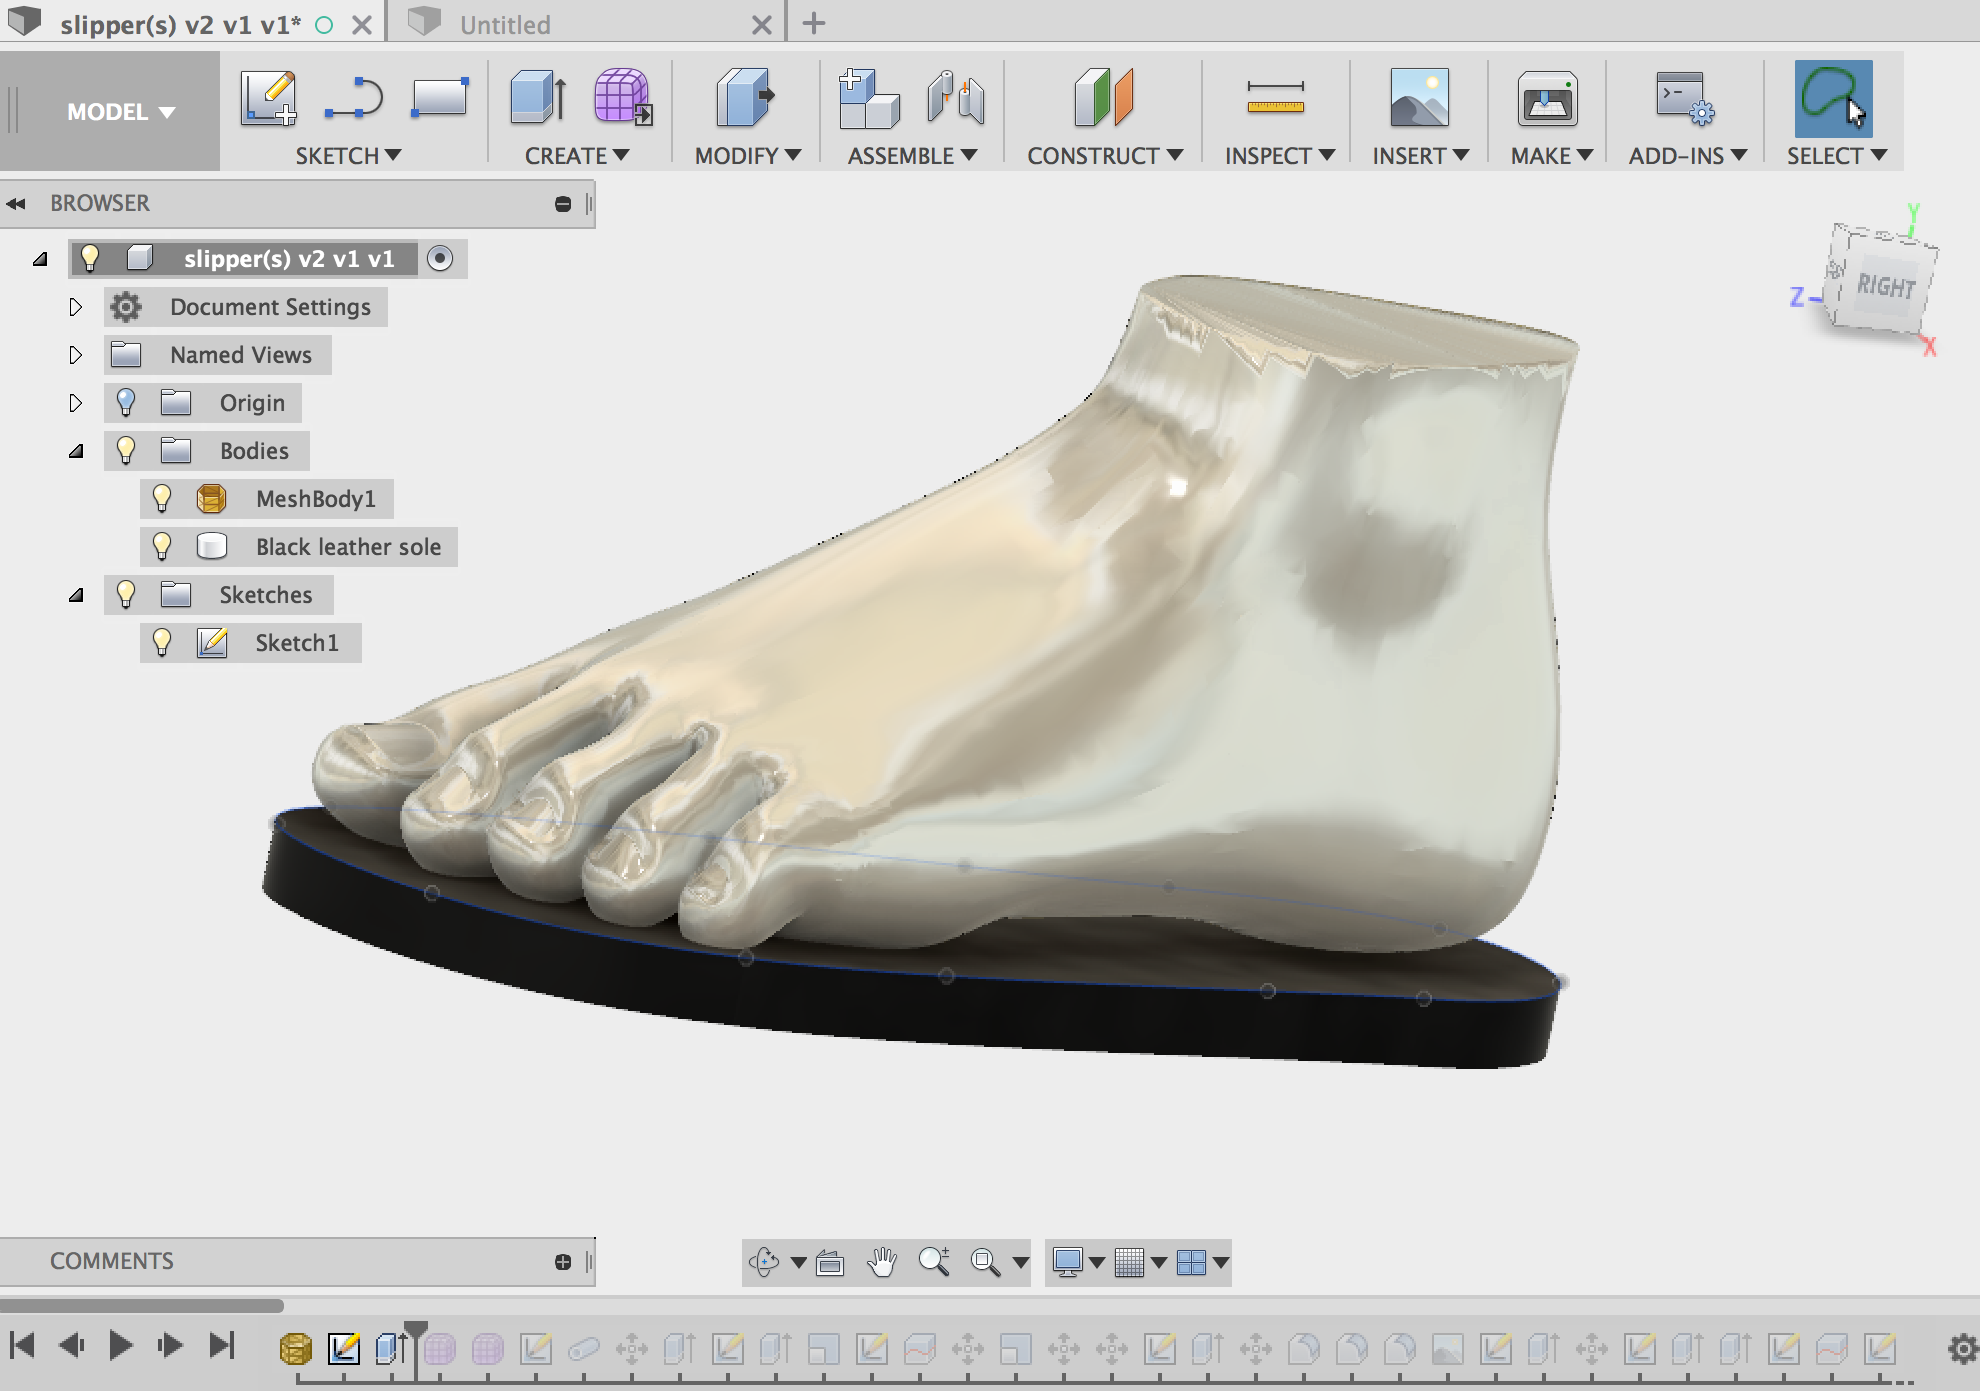1980x1391 pixels.
Task: Open the Orbit type dropdown arrow
Action: coord(798,1262)
